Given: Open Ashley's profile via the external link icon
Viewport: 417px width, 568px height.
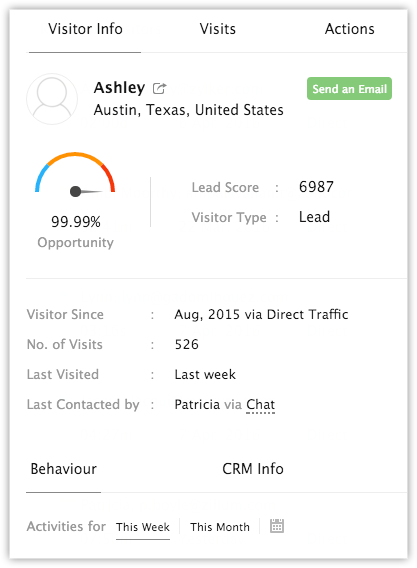Looking at the screenshot, I should [x=159, y=88].
